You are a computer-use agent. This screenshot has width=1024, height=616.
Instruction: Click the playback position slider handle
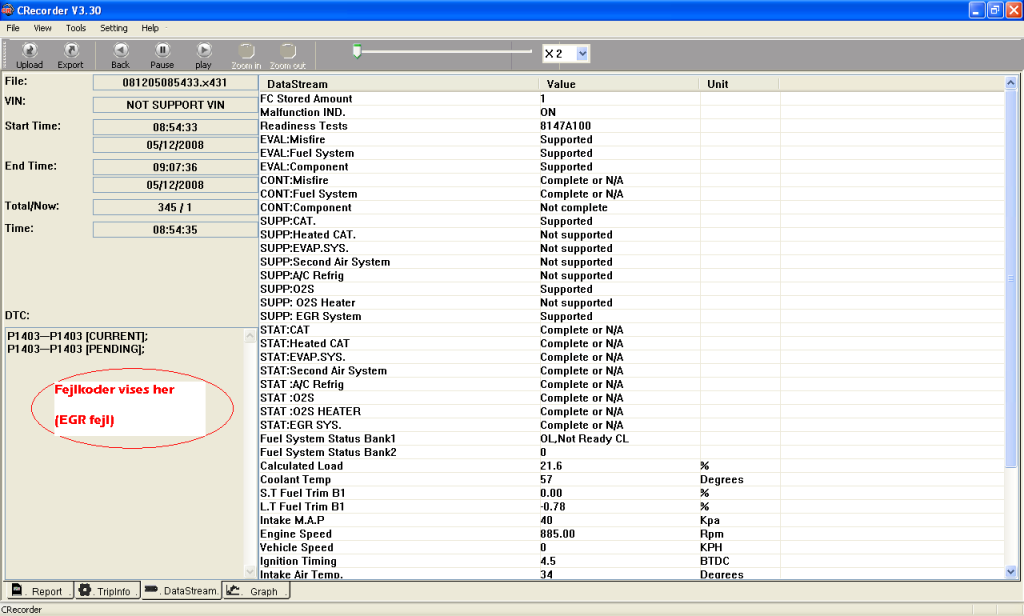355,50
